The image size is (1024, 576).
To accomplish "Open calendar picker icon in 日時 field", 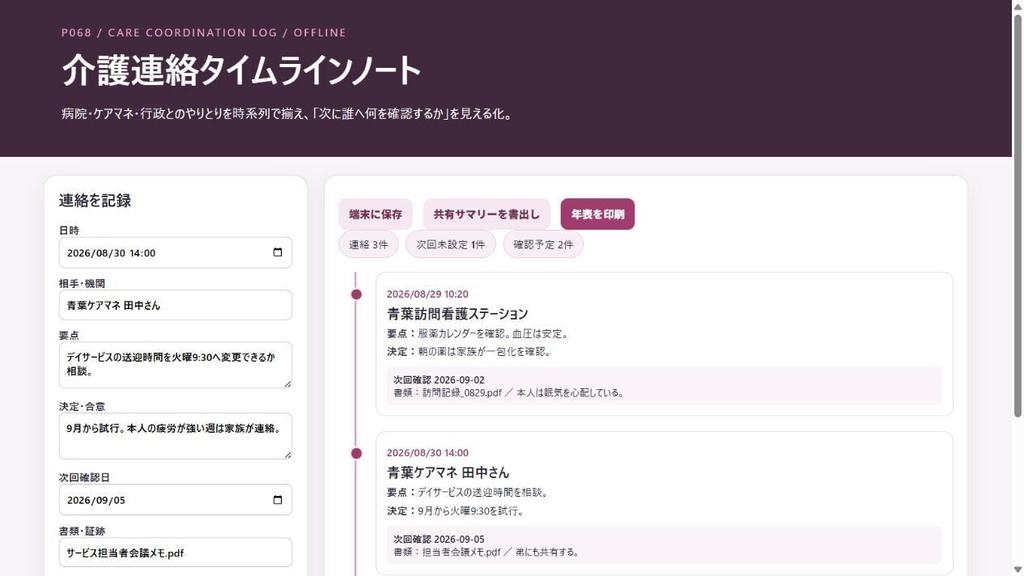I will coord(278,253).
